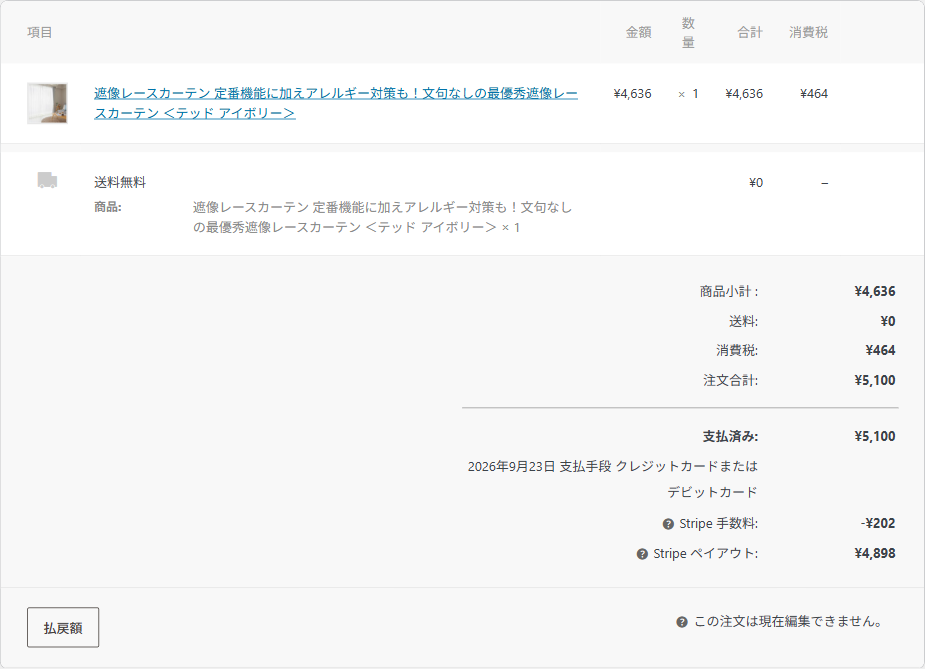The height and width of the screenshot is (669, 925).
Task: Click the 支払済み value ¥5,100
Action: click(x=875, y=437)
